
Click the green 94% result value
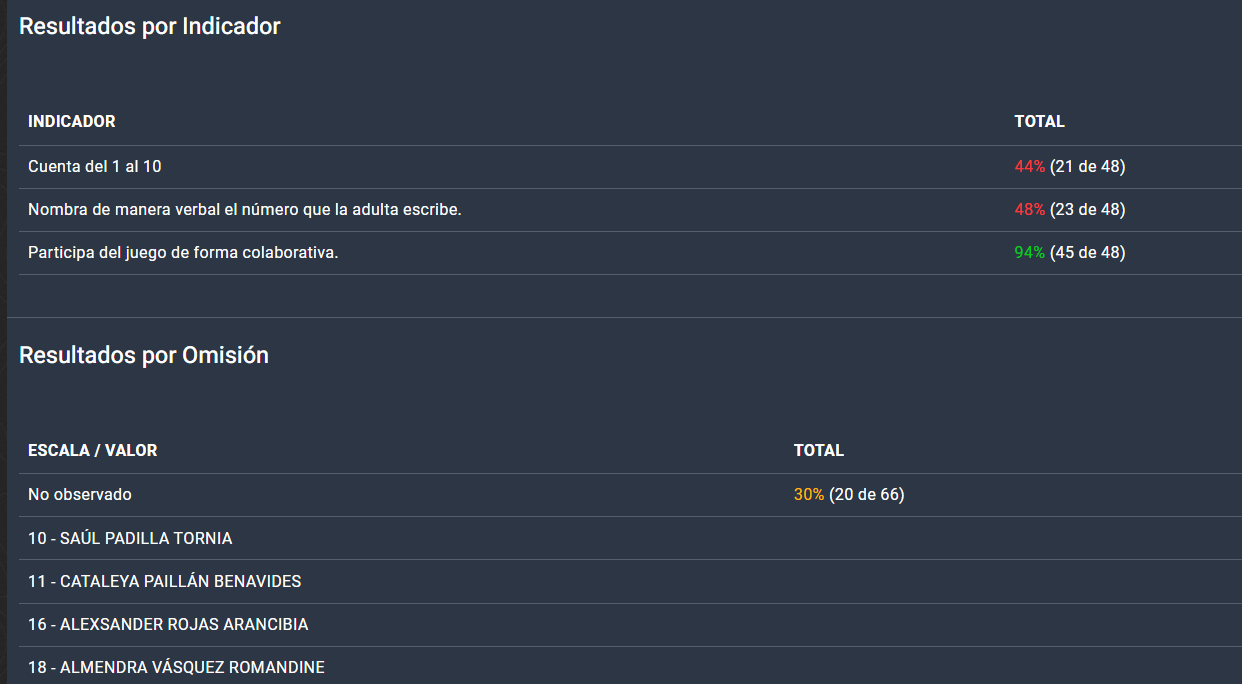1029,252
